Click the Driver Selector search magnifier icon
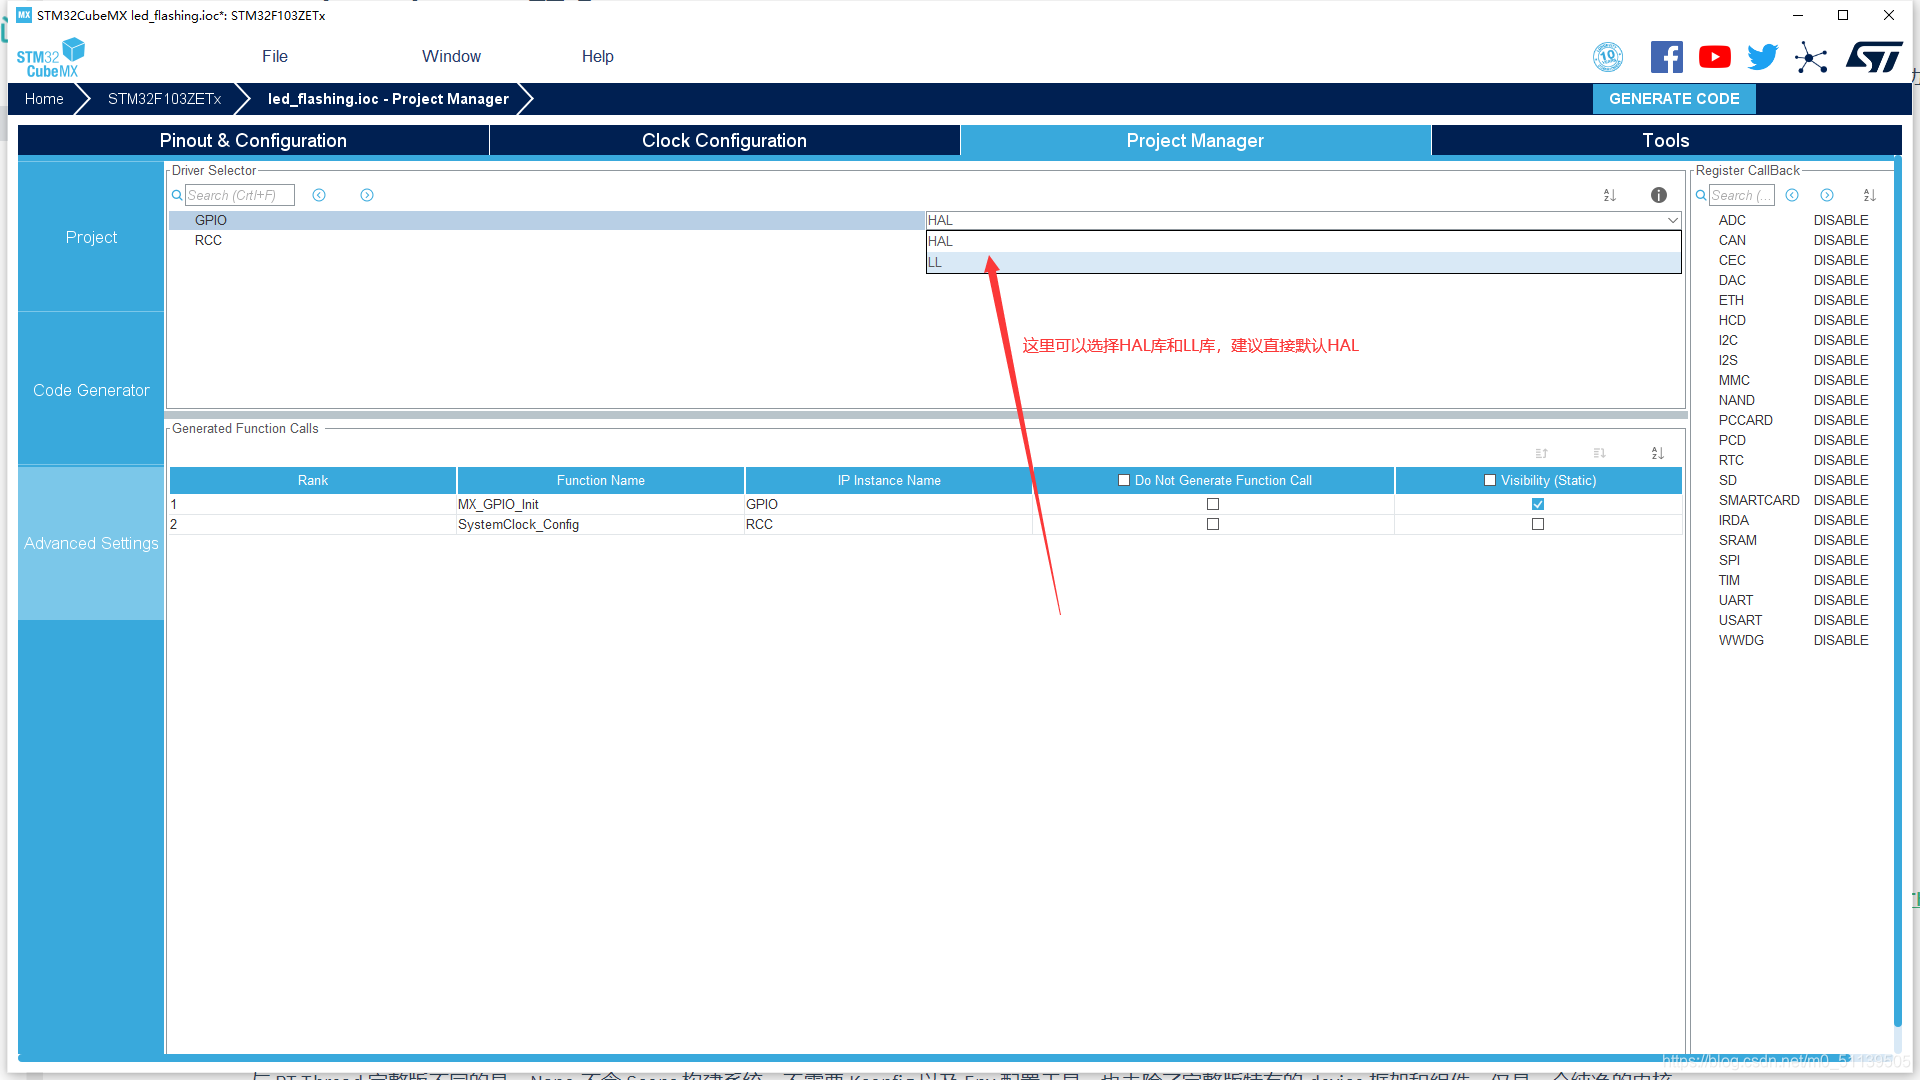 point(177,195)
